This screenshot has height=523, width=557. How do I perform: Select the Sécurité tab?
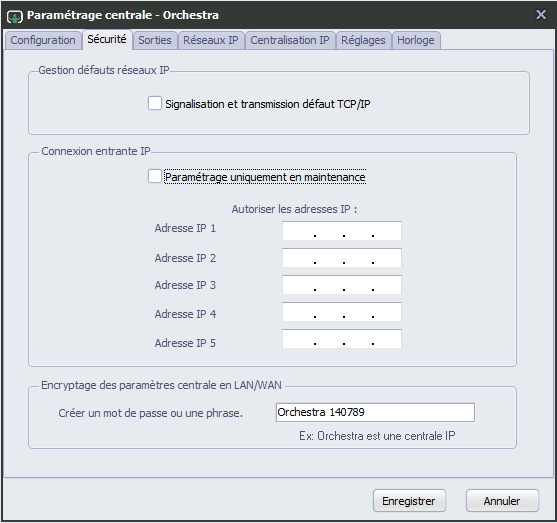coord(107,39)
